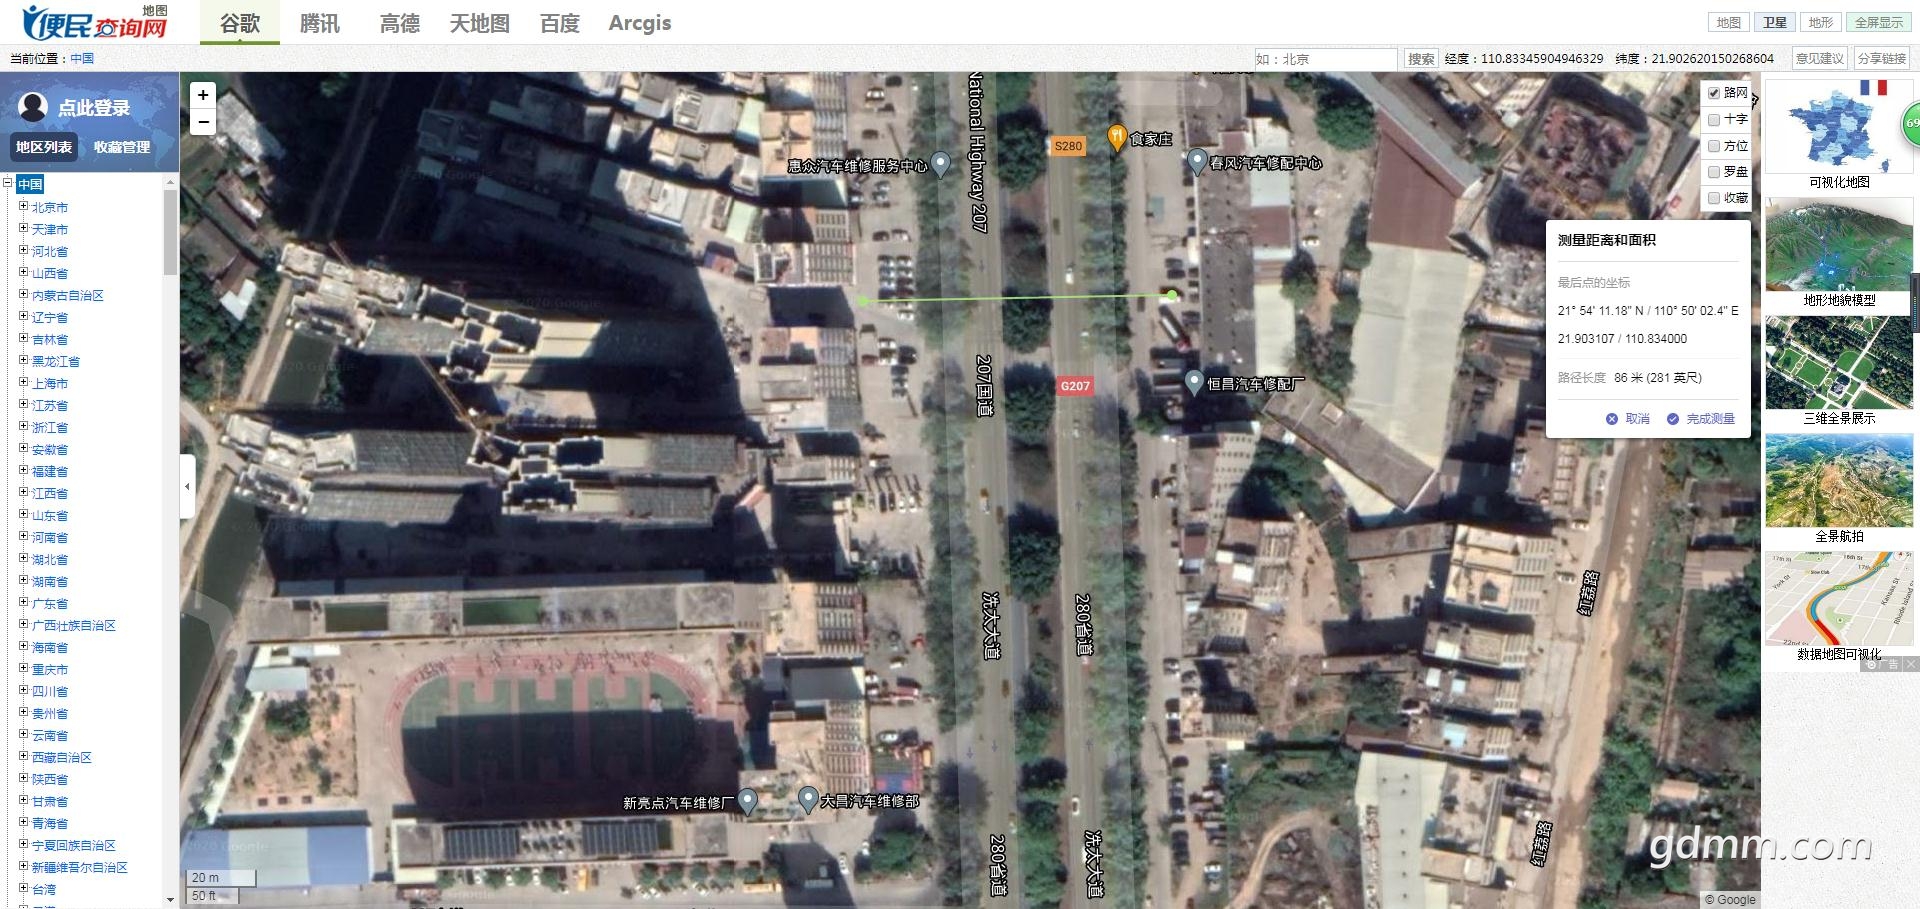
Task: Expand the 北京市 tree node
Action: pos(24,207)
